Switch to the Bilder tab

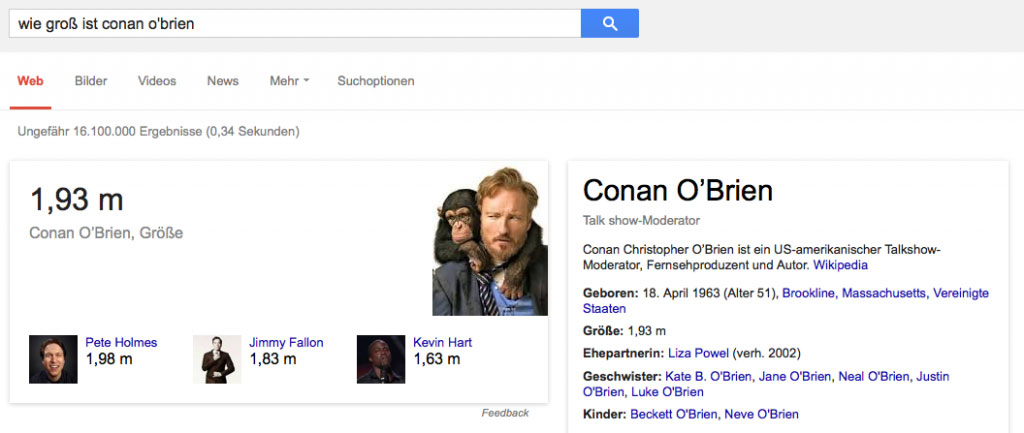[91, 81]
